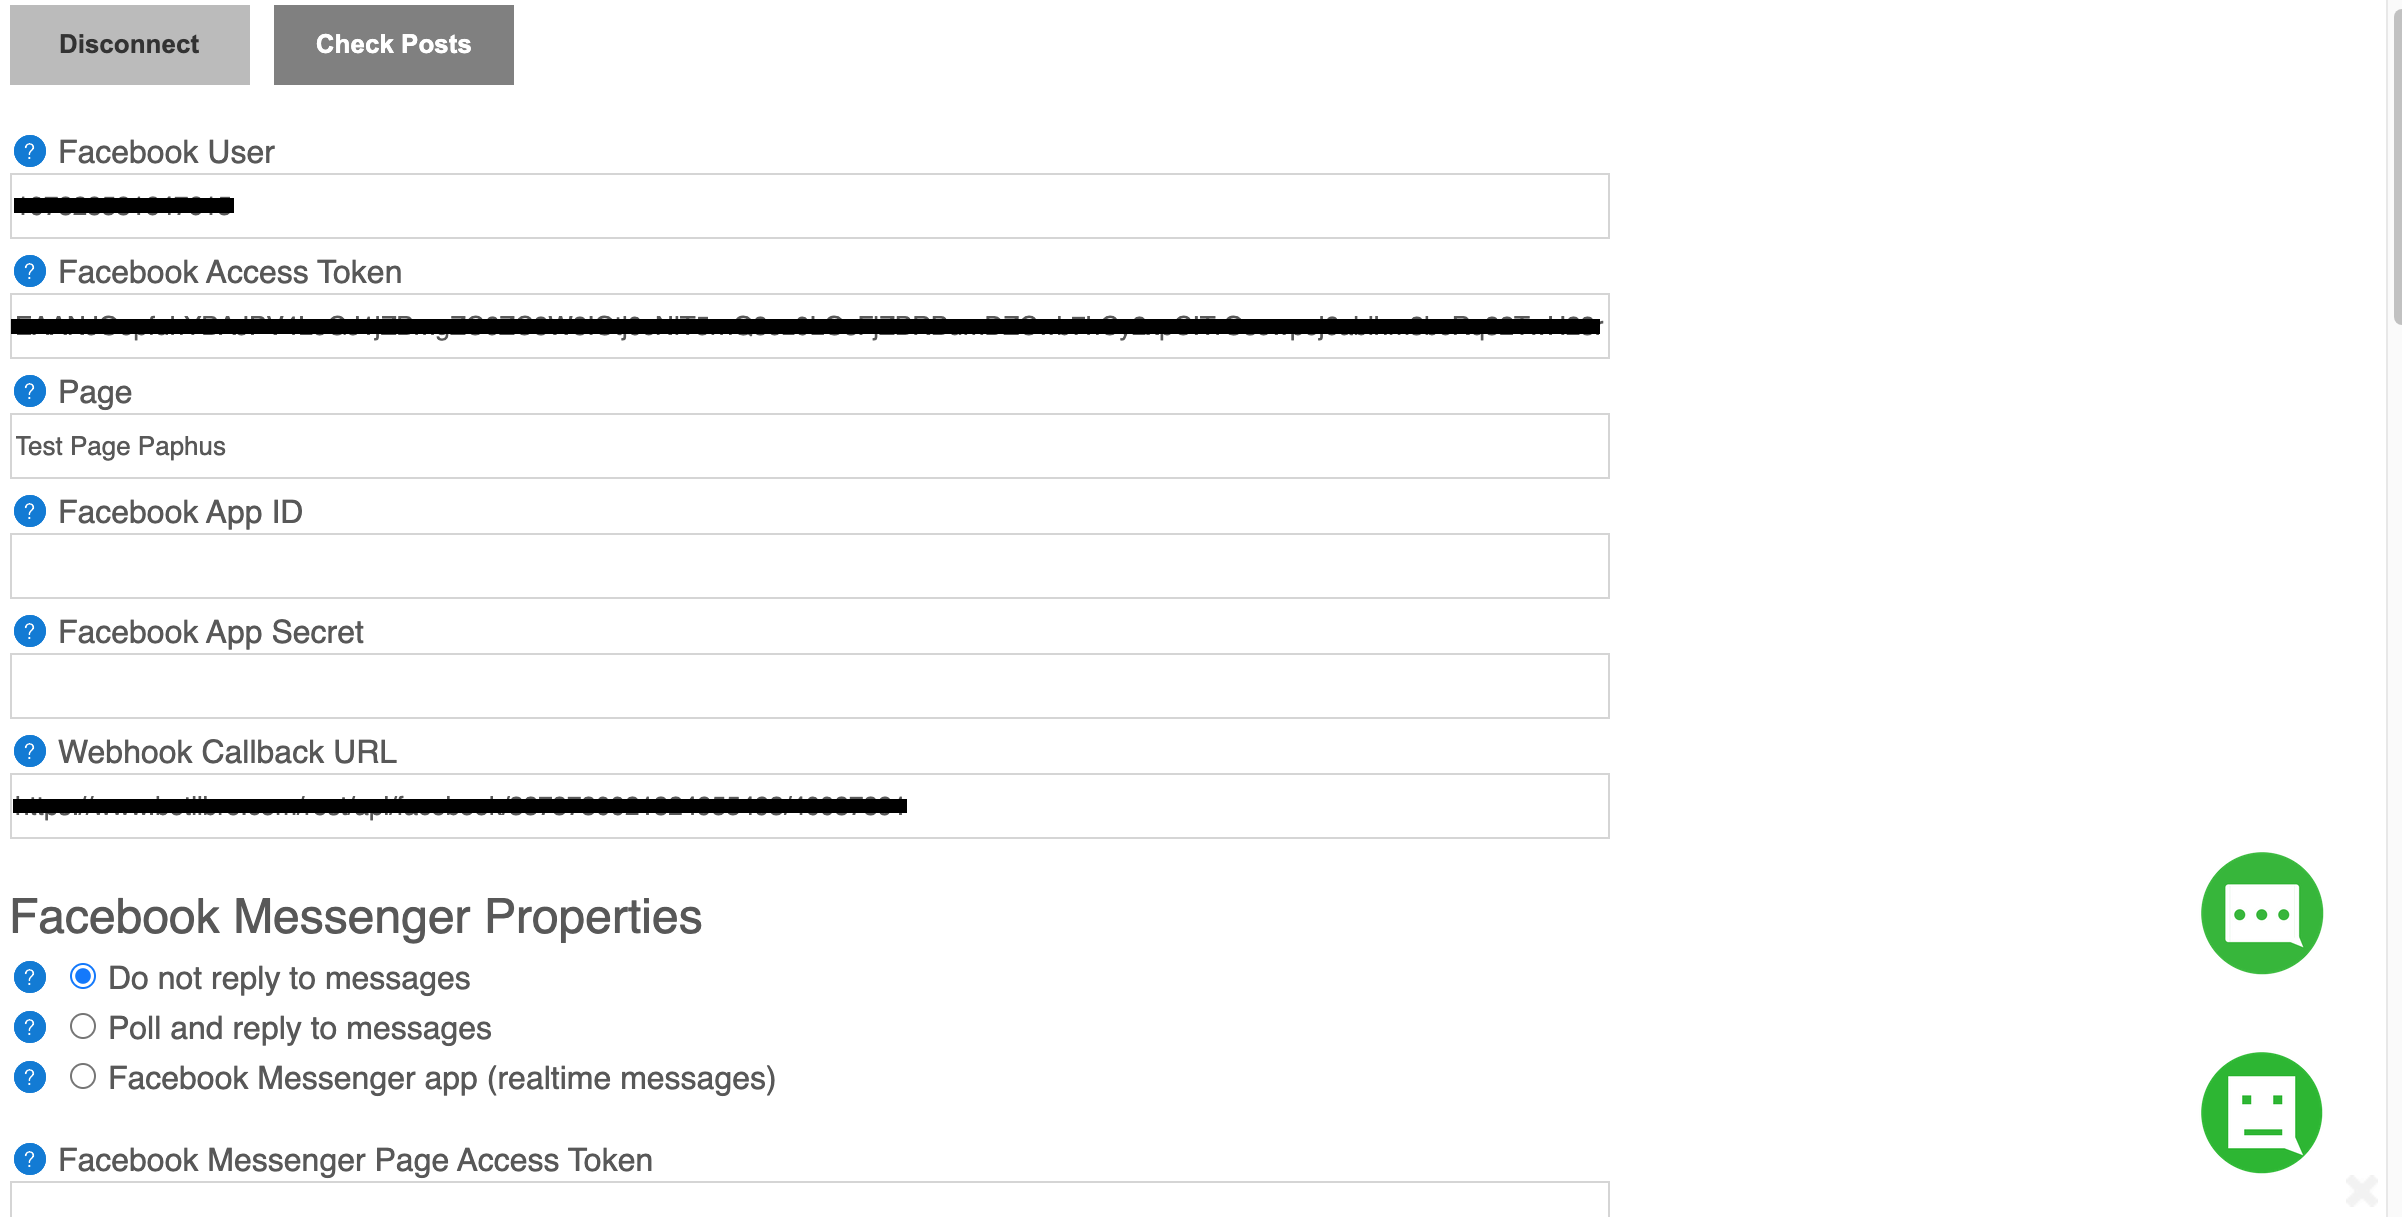Choose Facebook Messenger app realtime messages option
The width and height of the screenshot is (2402, 1217).
coord(83,1076)
